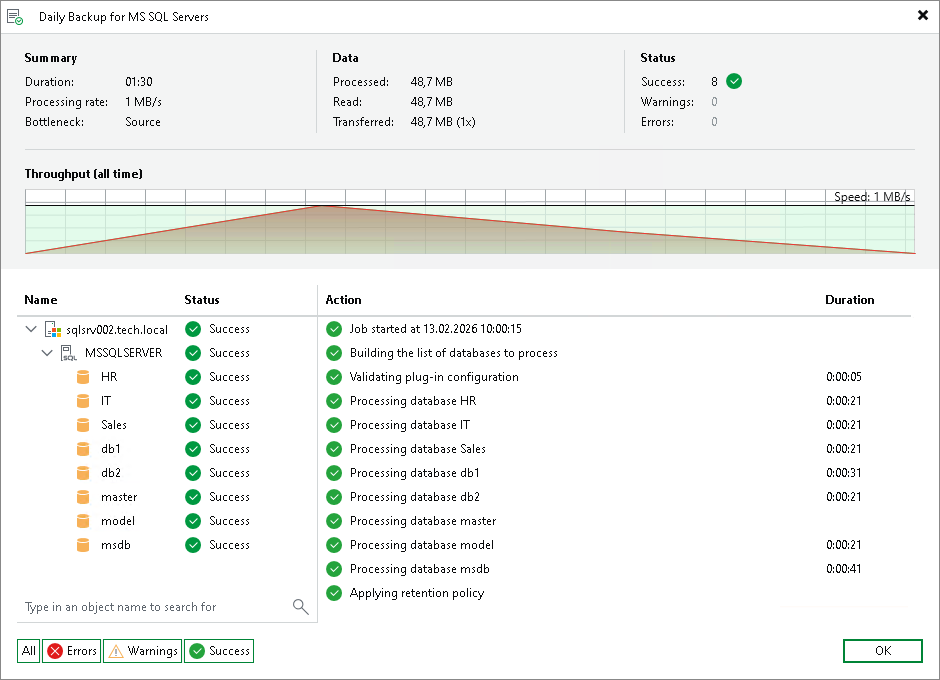This screenshot has height=680, width=940.
Task: Click success icon for Applying retention policy
Action: pyautogui.click(x=334, y=593)
